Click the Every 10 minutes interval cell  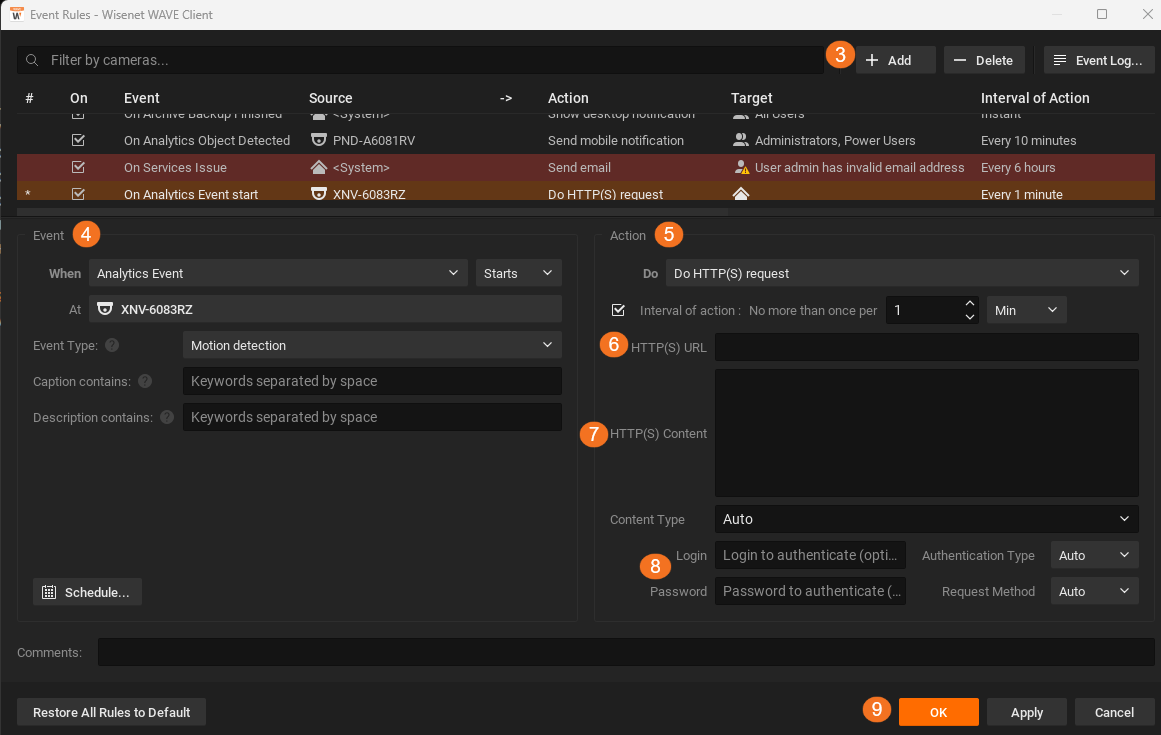coord(1028,140)
